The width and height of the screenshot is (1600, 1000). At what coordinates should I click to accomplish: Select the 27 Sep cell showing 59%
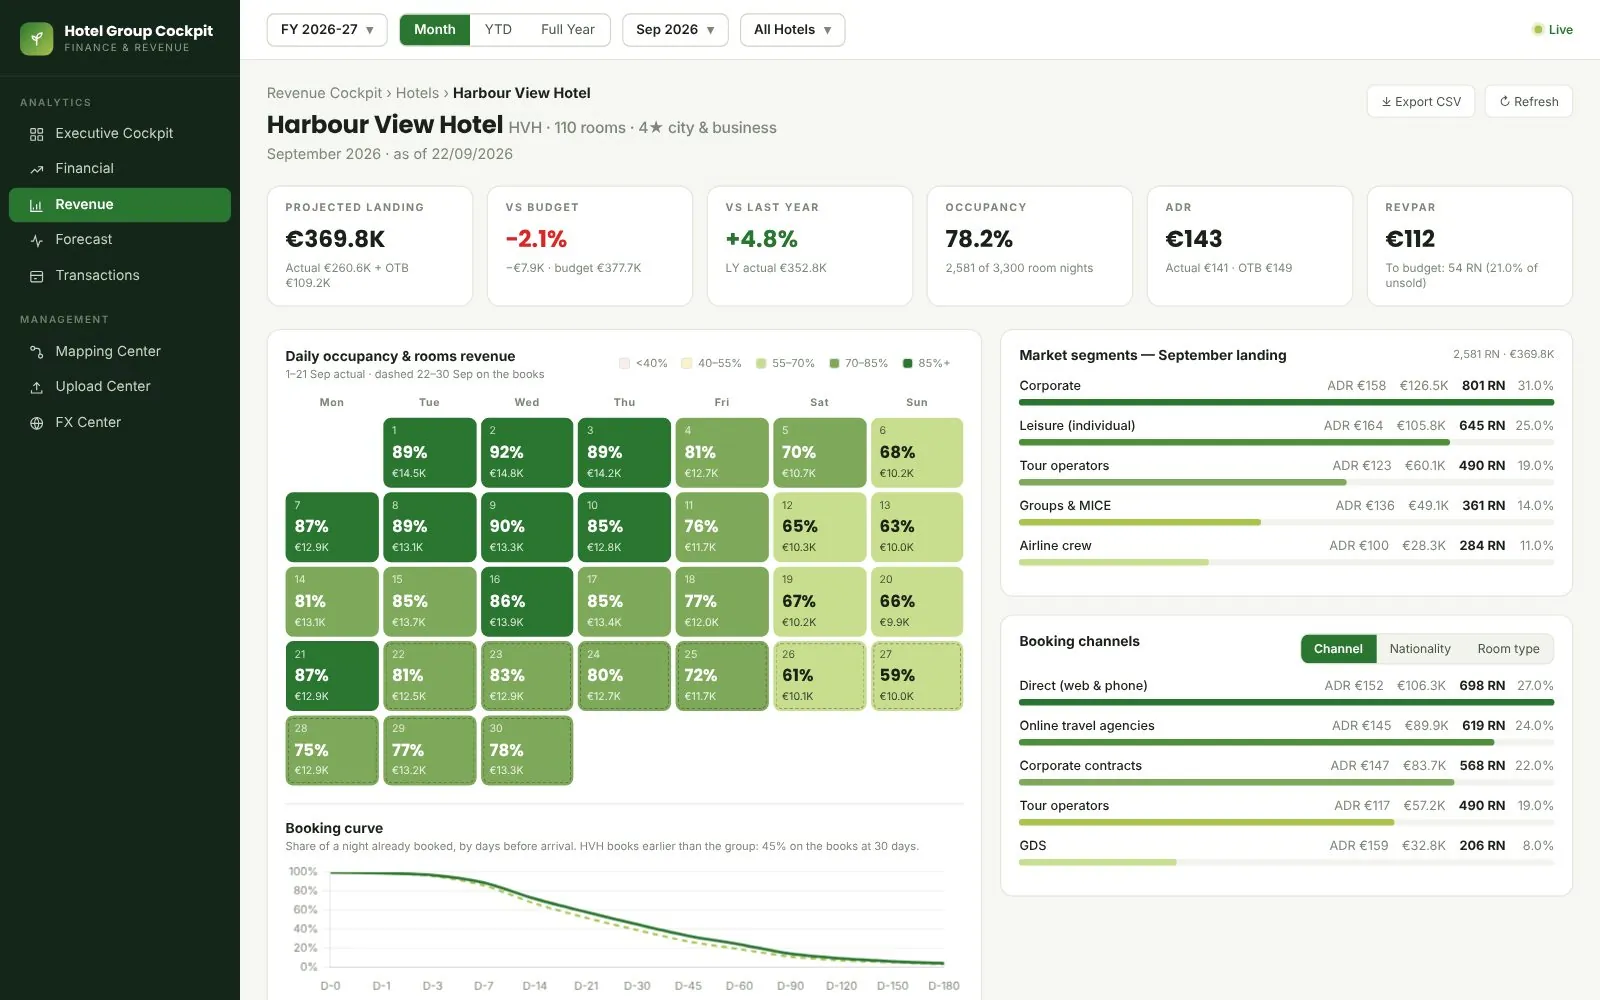pyautogui.click(x=917, y=676)
